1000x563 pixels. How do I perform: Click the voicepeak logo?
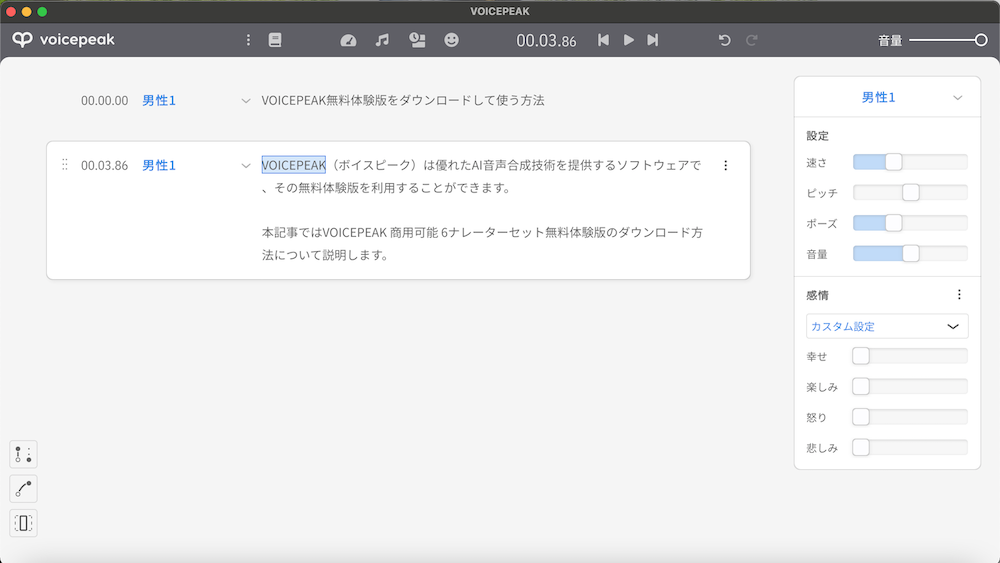[x=64, y=40]
